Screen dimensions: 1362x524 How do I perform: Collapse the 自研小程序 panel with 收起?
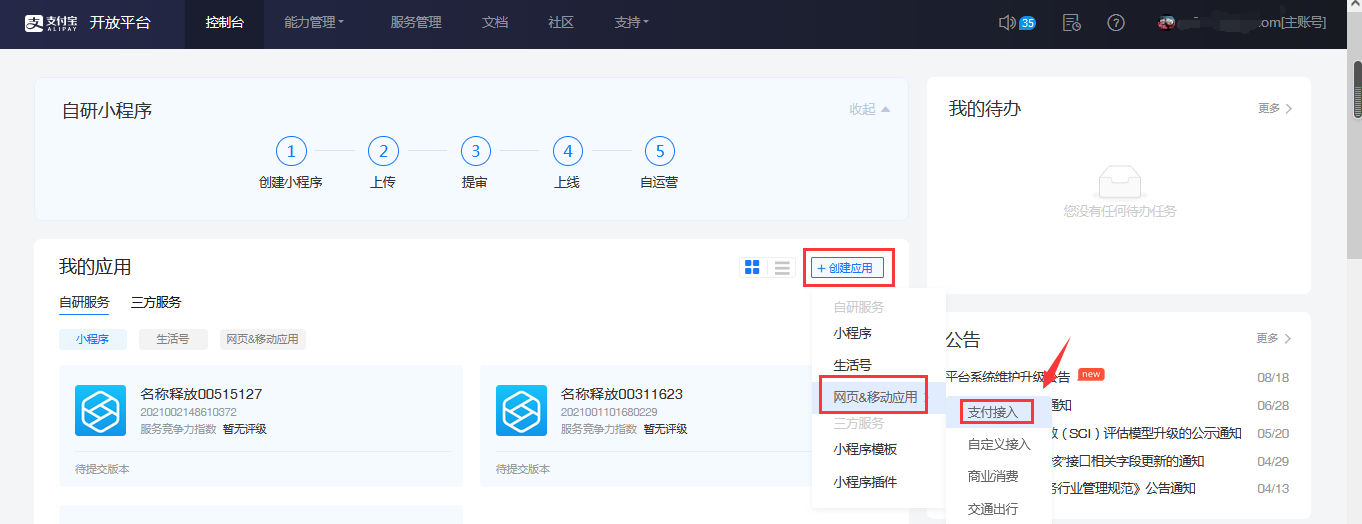coord(869,109)
